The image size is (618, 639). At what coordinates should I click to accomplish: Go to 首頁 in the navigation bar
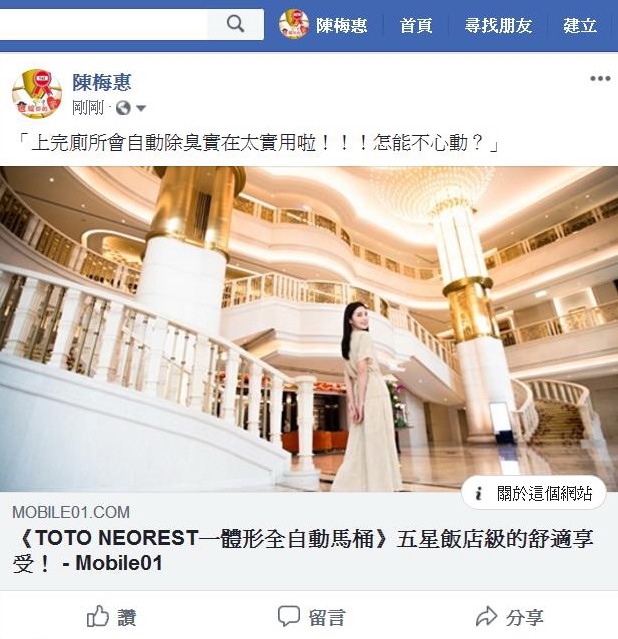coord(416,25)
